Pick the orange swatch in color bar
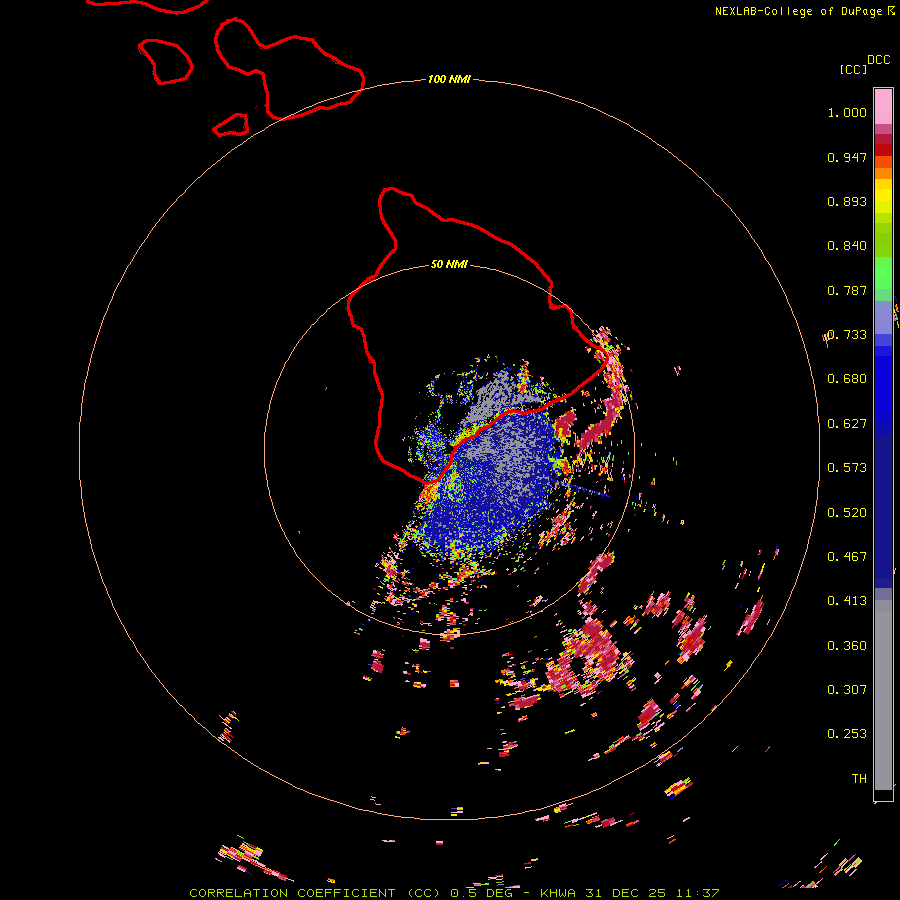 (883, 173)
